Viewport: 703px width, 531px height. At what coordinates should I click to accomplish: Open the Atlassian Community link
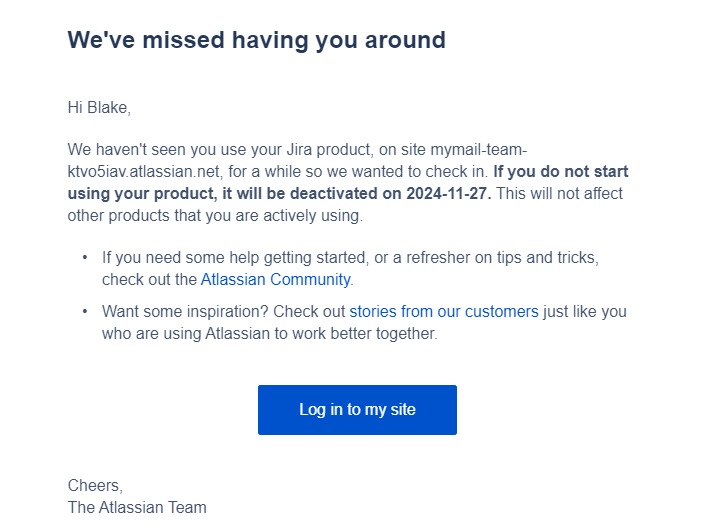[x=275, y=280]
